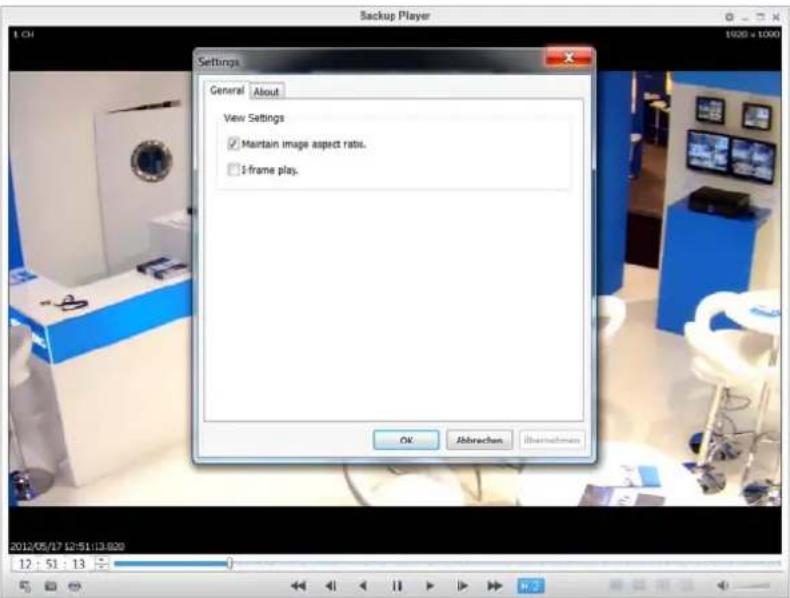Confirm settings with OK button

click(406, 440)
